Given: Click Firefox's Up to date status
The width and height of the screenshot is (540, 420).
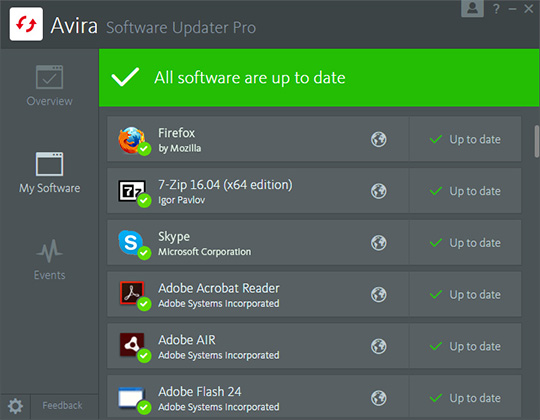Looking at the screenshot, I should [465, 139].
